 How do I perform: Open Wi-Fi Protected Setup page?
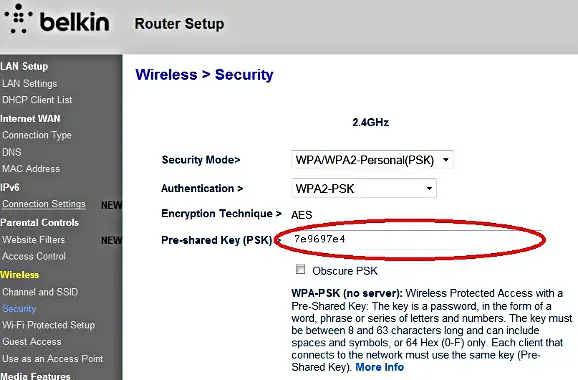[x=48, y=325]
